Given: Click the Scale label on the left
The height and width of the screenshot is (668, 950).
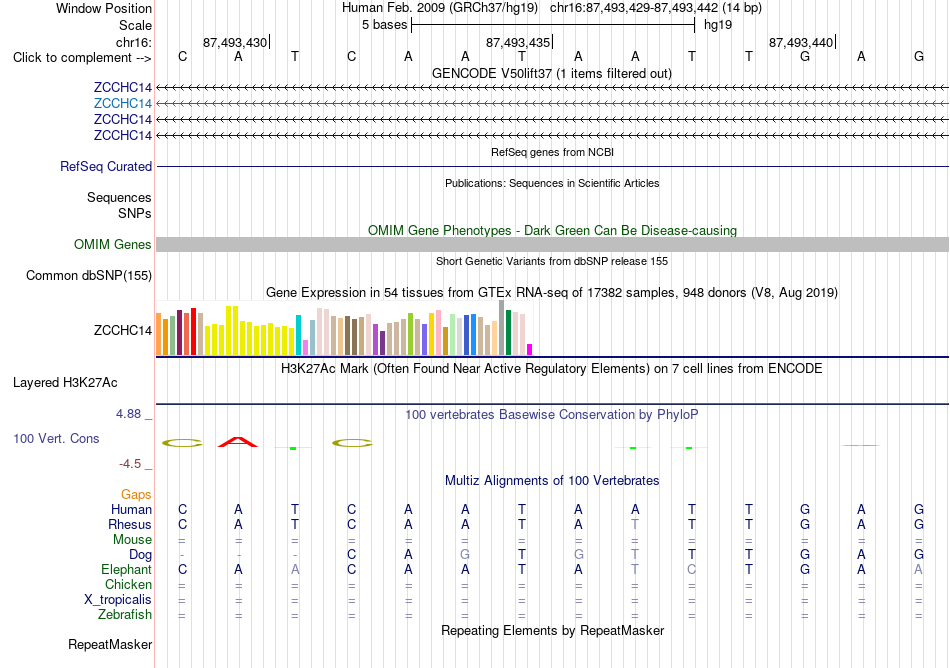Looking at the screenshot, I should (x=136, y=25).
